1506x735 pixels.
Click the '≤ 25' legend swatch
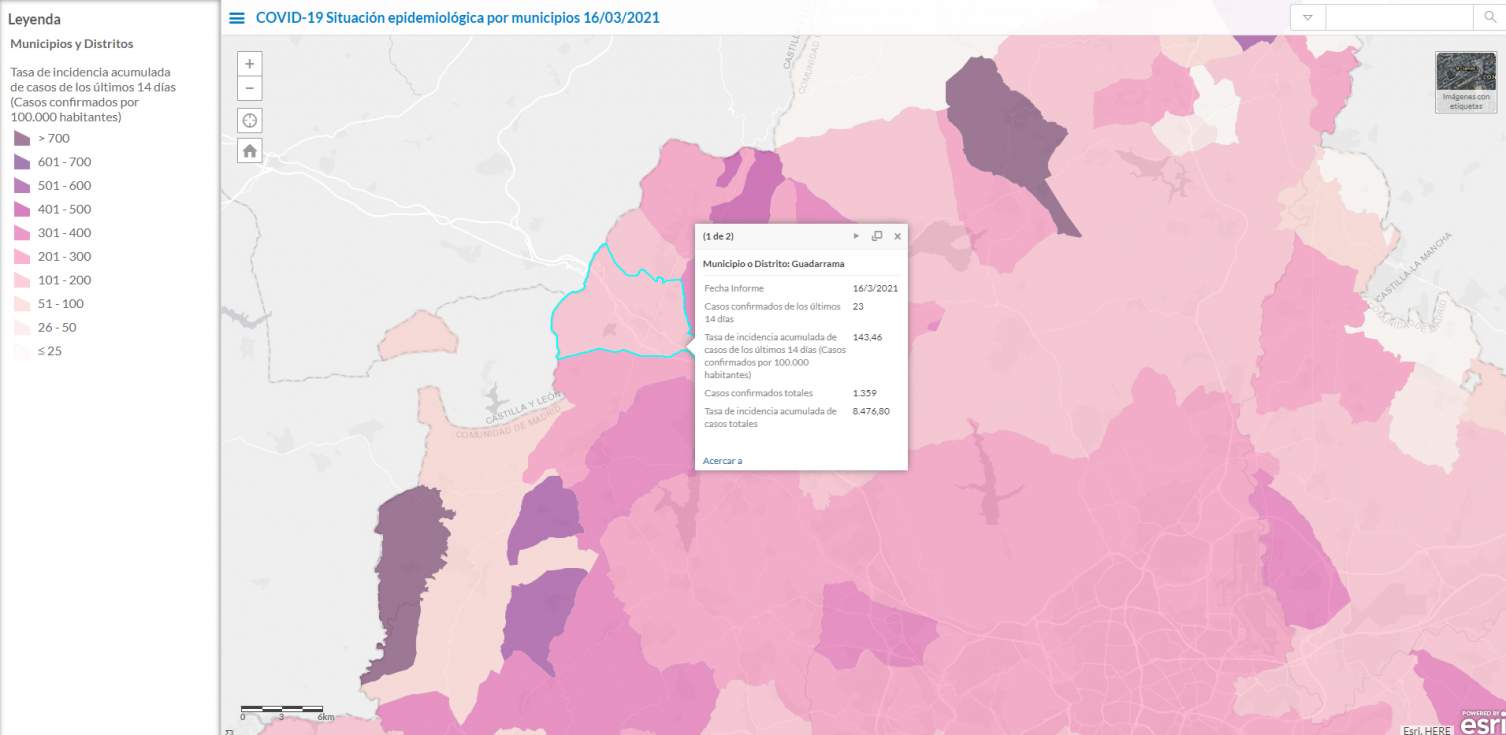tap(22, 351)
